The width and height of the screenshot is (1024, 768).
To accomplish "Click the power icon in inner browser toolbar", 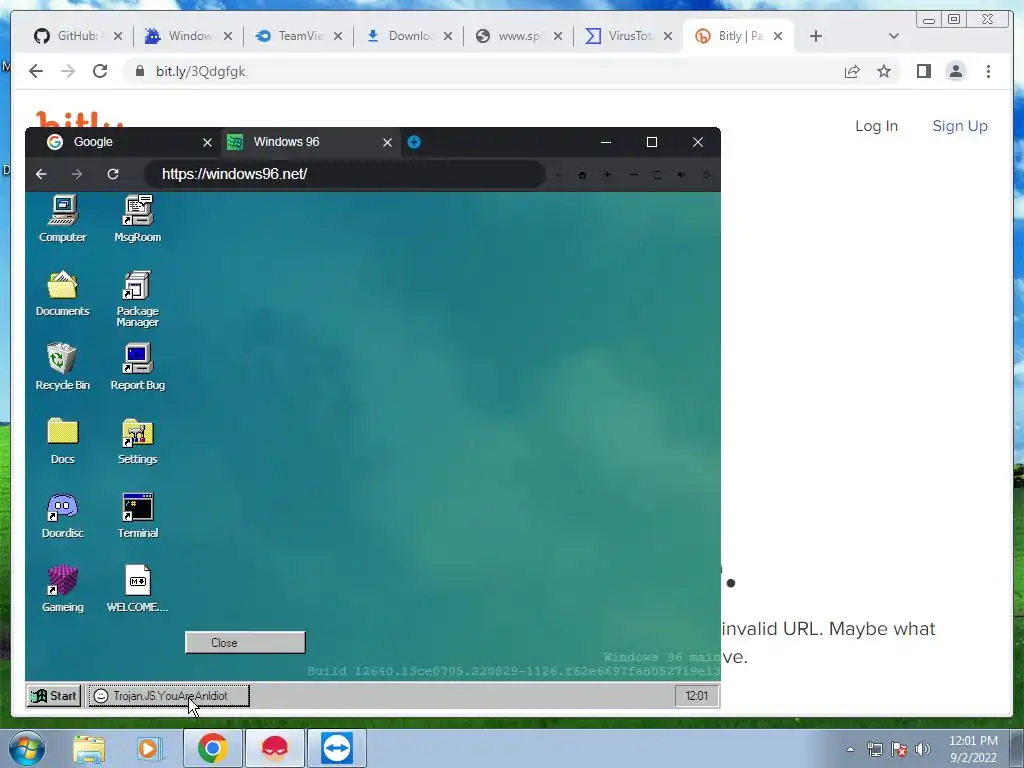I will [706, 175].
